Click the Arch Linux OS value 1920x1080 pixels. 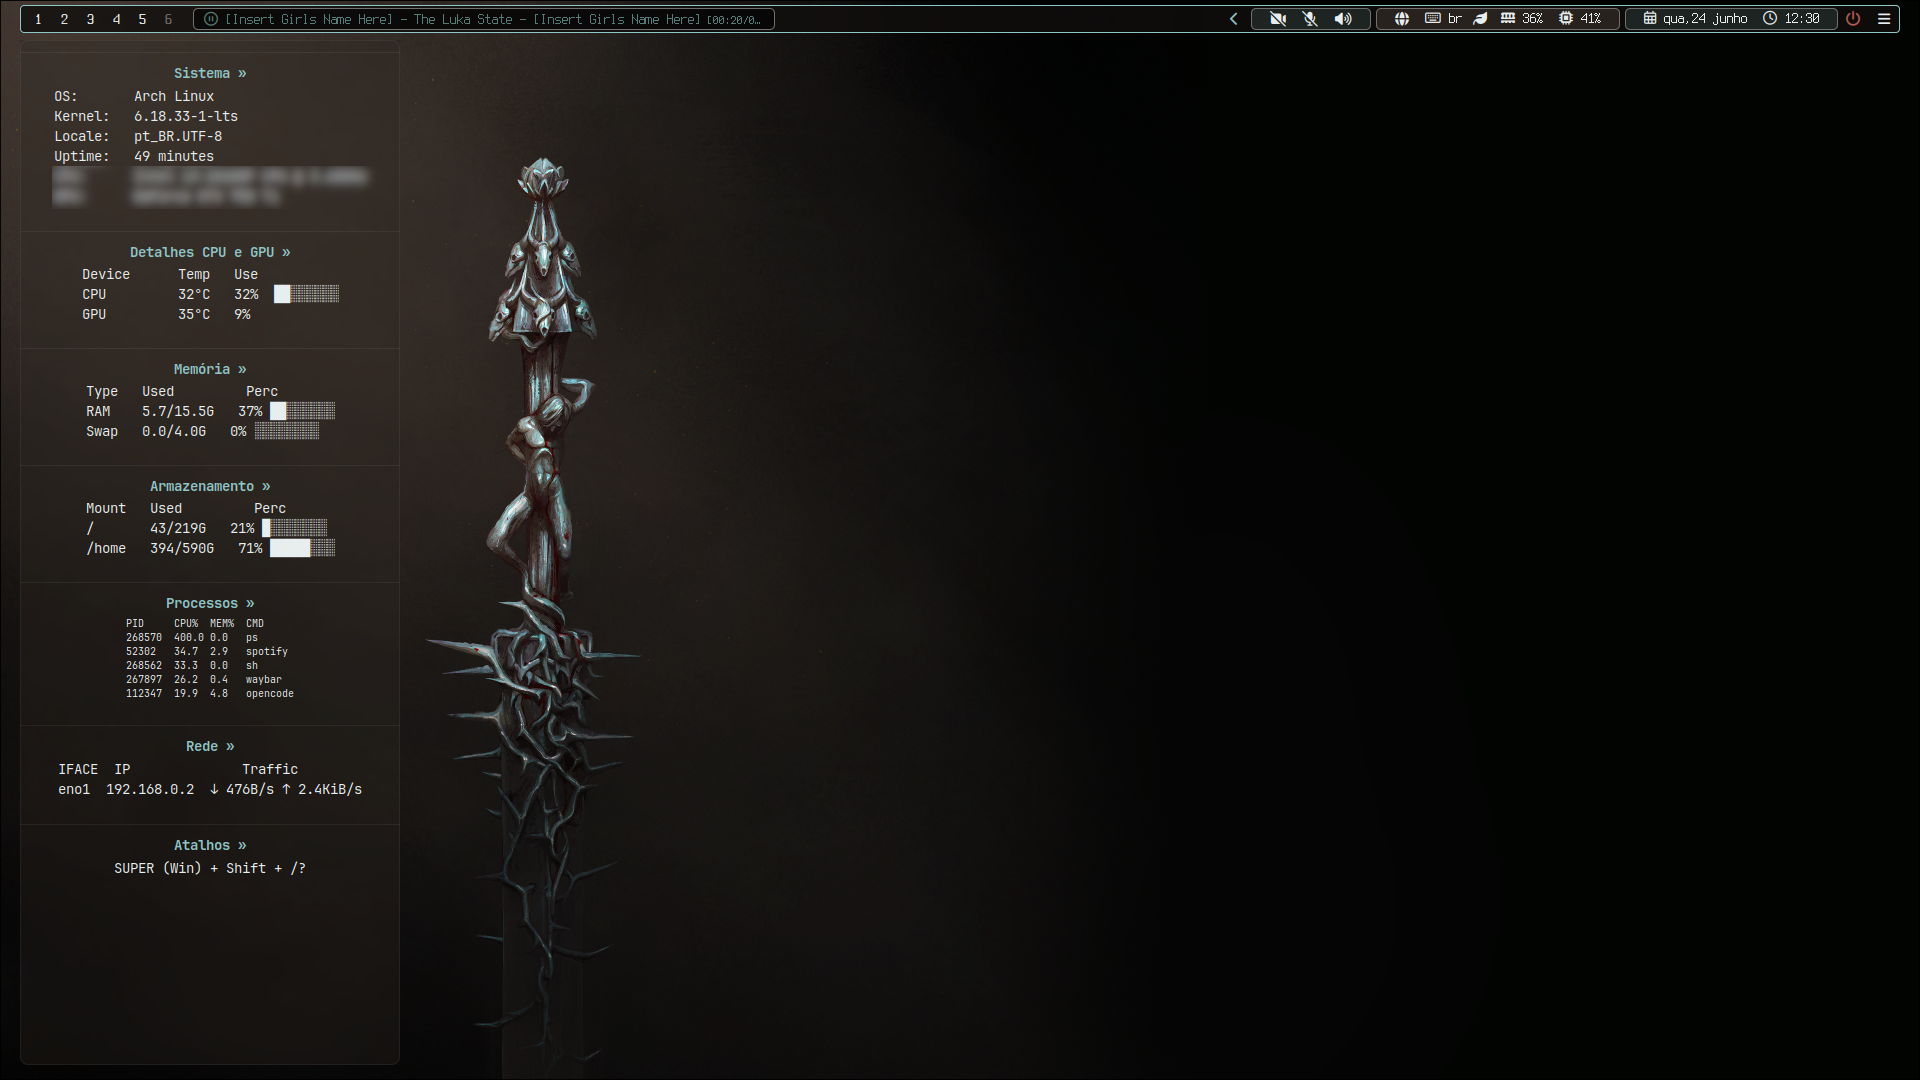[x=174, y=96]
